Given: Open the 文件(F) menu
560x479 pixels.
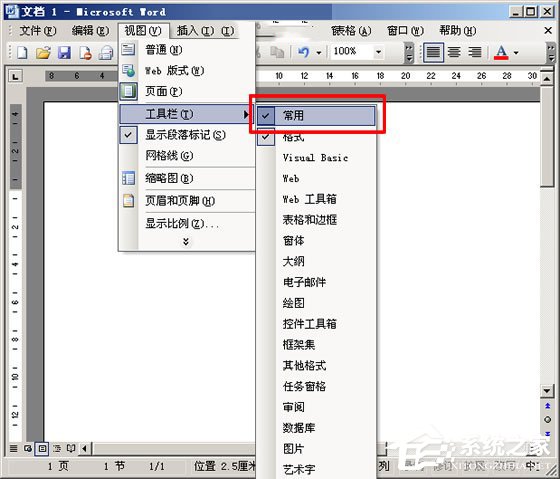Looking at the screenshot, I should click(x=37, y=31).
